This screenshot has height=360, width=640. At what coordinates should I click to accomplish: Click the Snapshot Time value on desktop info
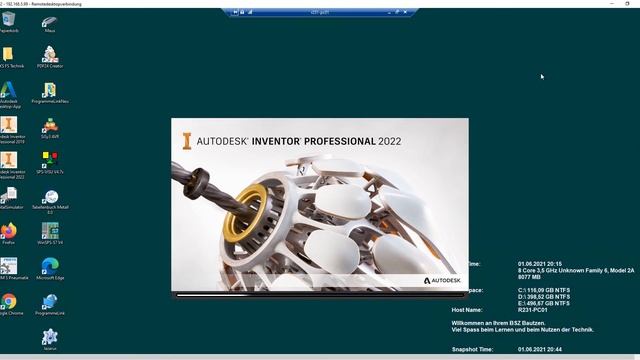(540, 349)
